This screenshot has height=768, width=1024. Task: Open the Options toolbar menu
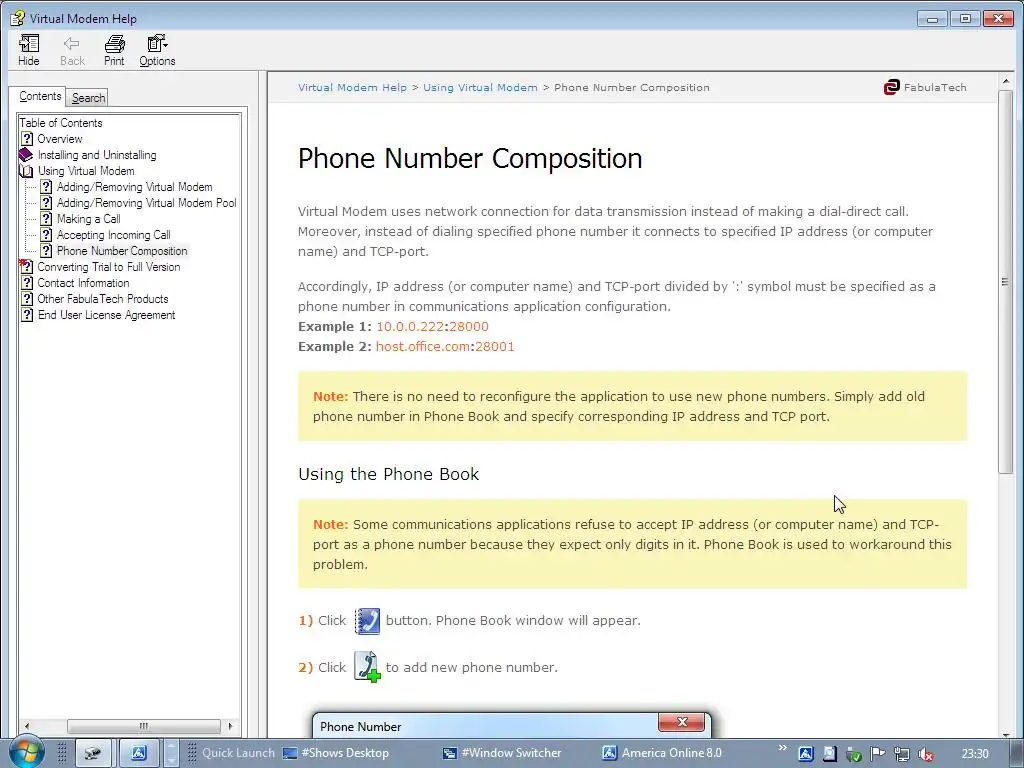pos(157,50)
